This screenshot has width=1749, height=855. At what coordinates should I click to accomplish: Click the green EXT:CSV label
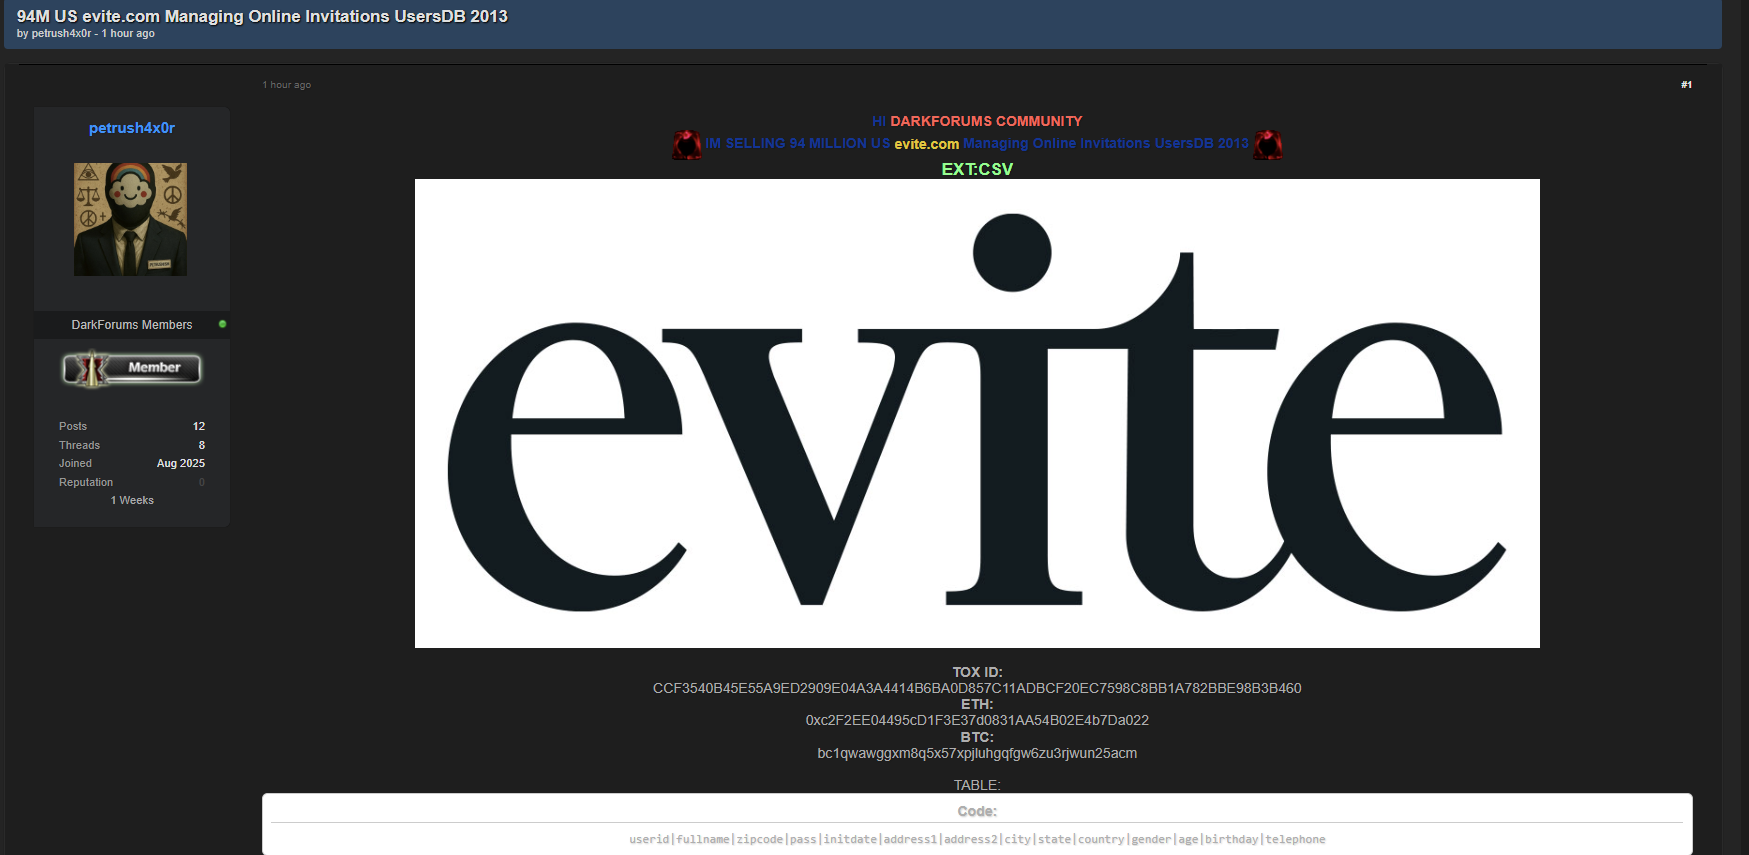pos(976,169)
